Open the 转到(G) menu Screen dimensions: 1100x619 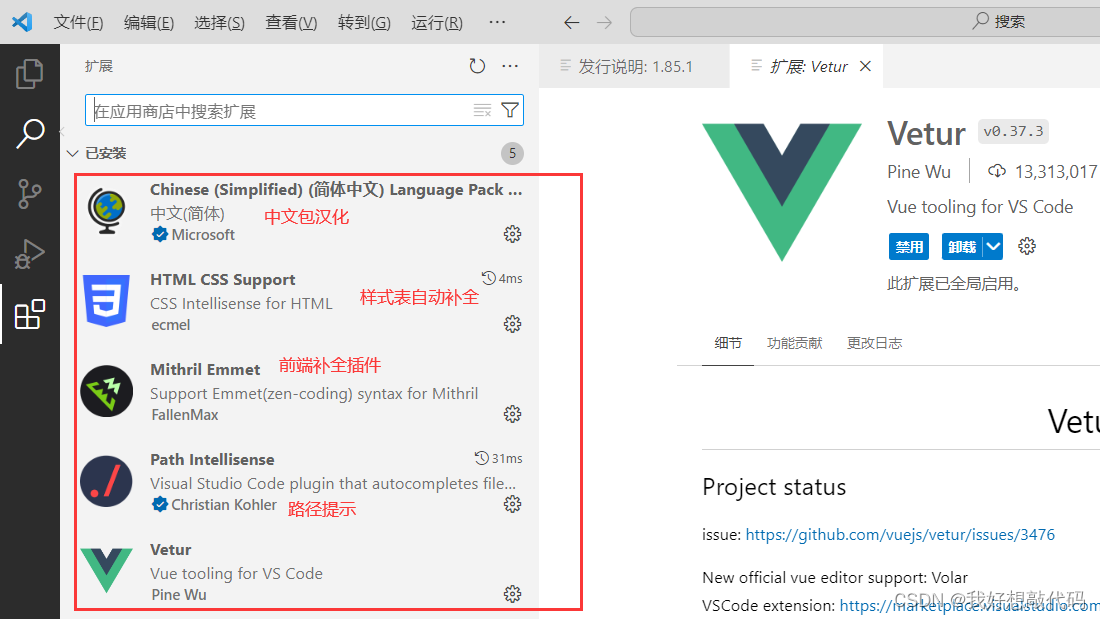[x=364, y=22]
